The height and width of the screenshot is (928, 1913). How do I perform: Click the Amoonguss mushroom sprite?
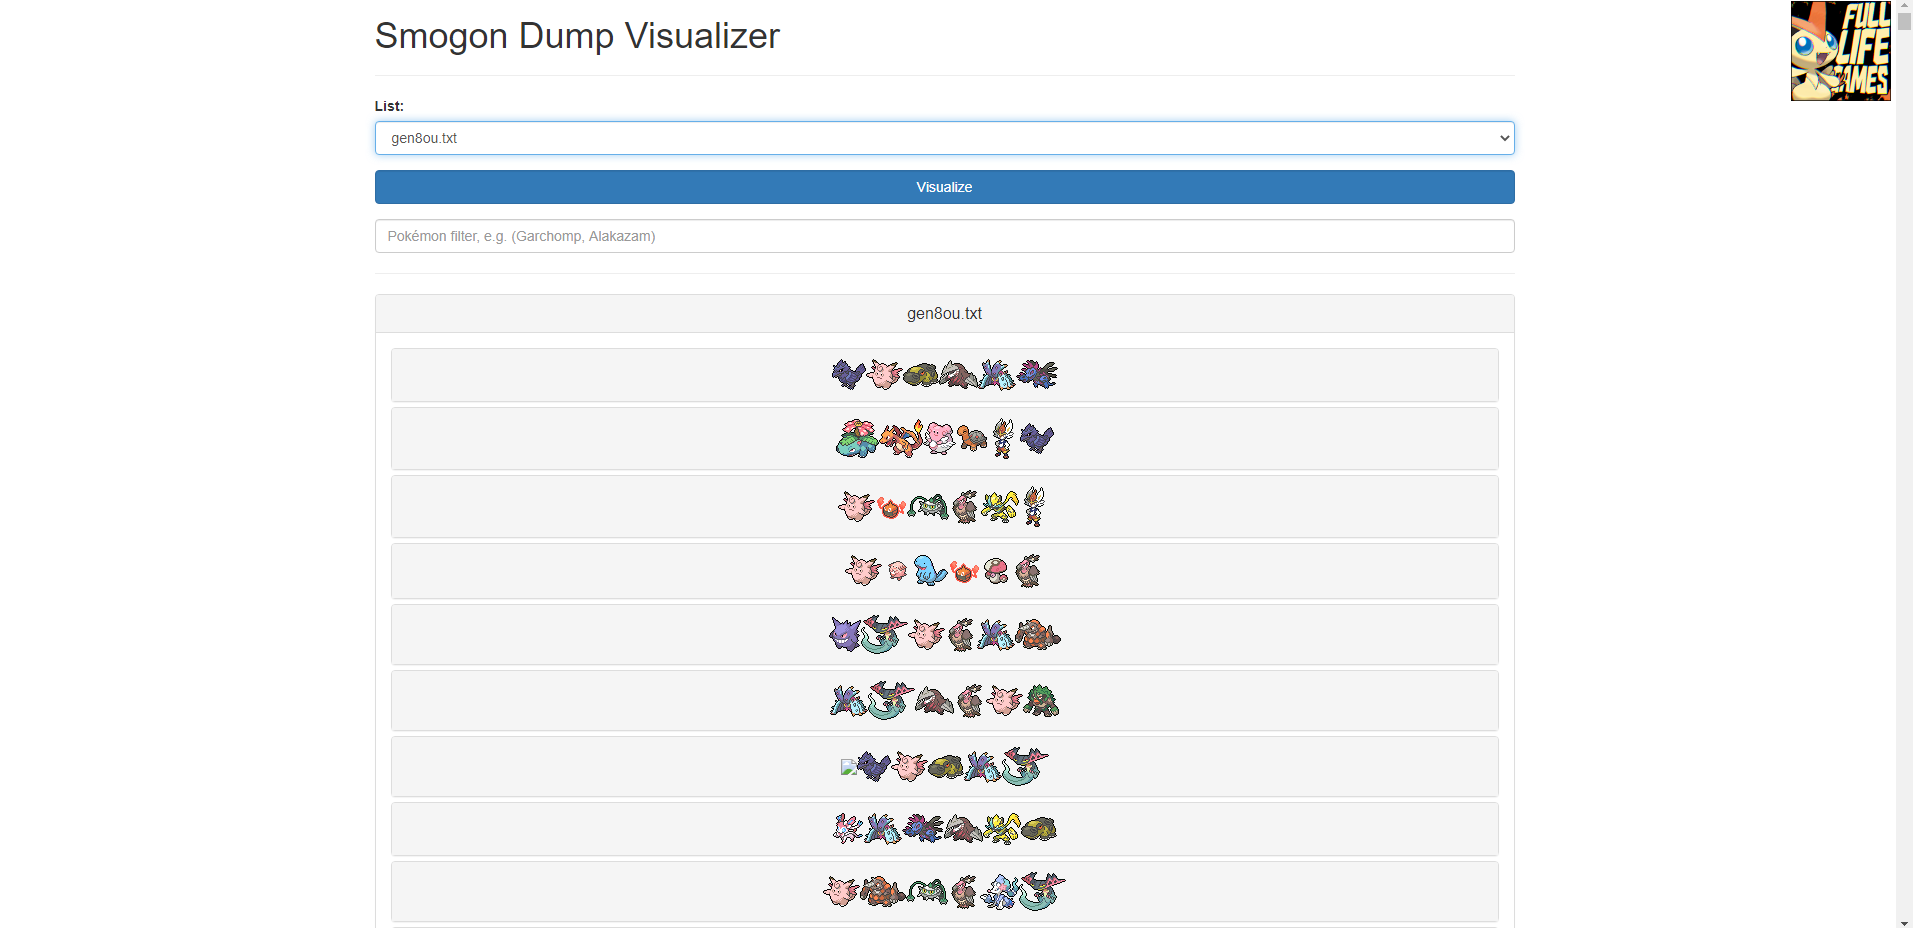click(x=996, y=570)
